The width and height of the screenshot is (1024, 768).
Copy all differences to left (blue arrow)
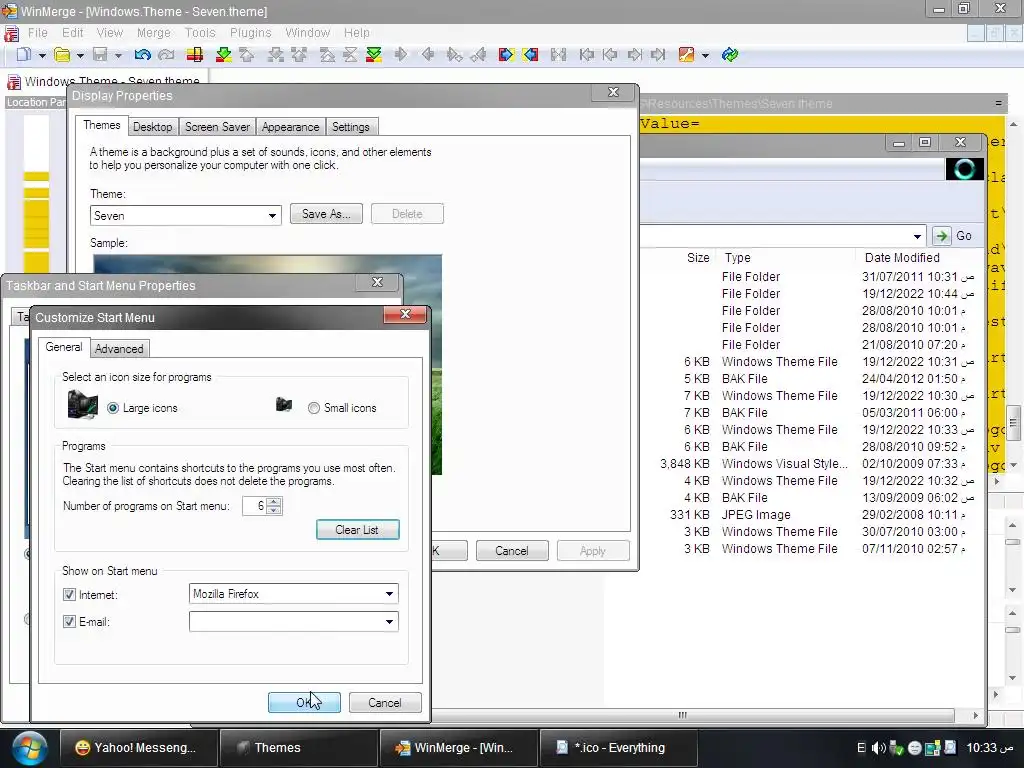(x=530, y=55)
